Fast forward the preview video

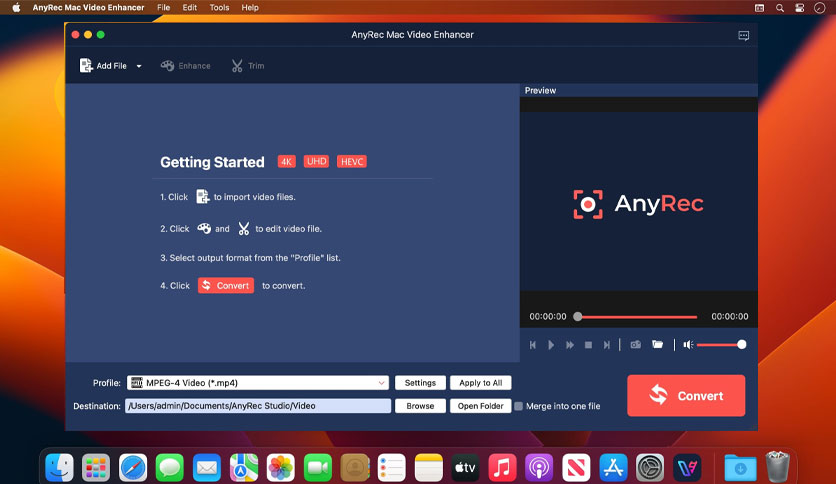coord(569,345)
